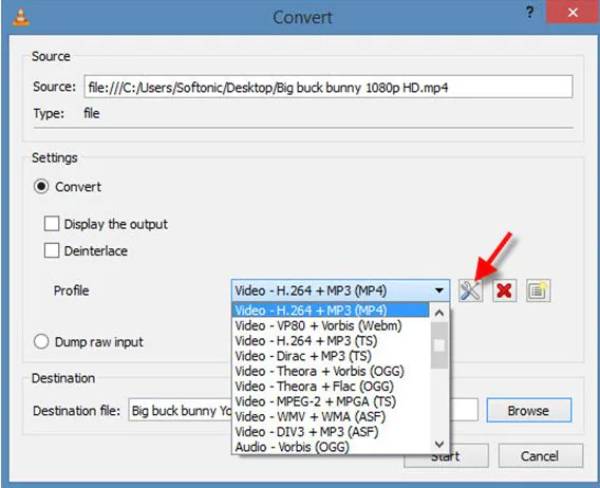Click the profile list scrollbar thumb
The image size is (600, 488).
tap(439, 345)
